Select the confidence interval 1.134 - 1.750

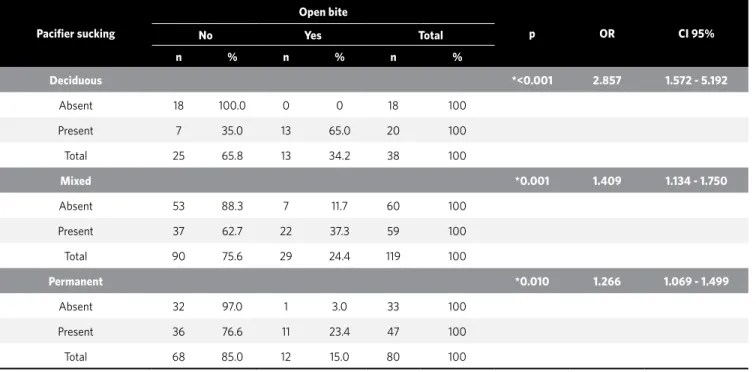click(696, 181)
